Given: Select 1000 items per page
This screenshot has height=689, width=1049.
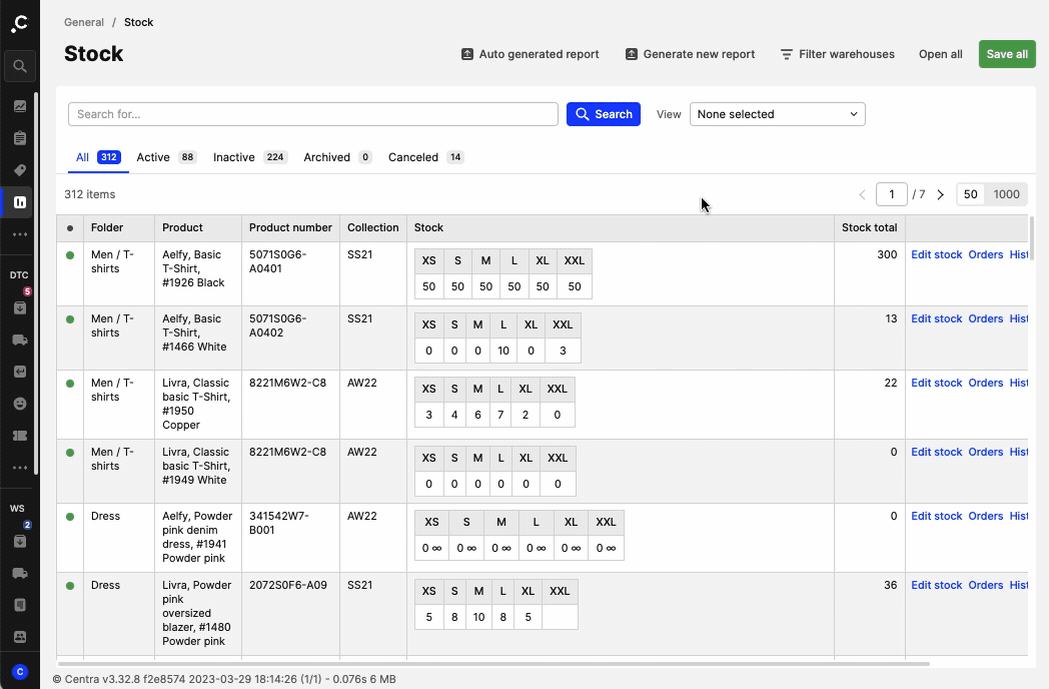Looking at the screenshot, I should pos(1006,195).
